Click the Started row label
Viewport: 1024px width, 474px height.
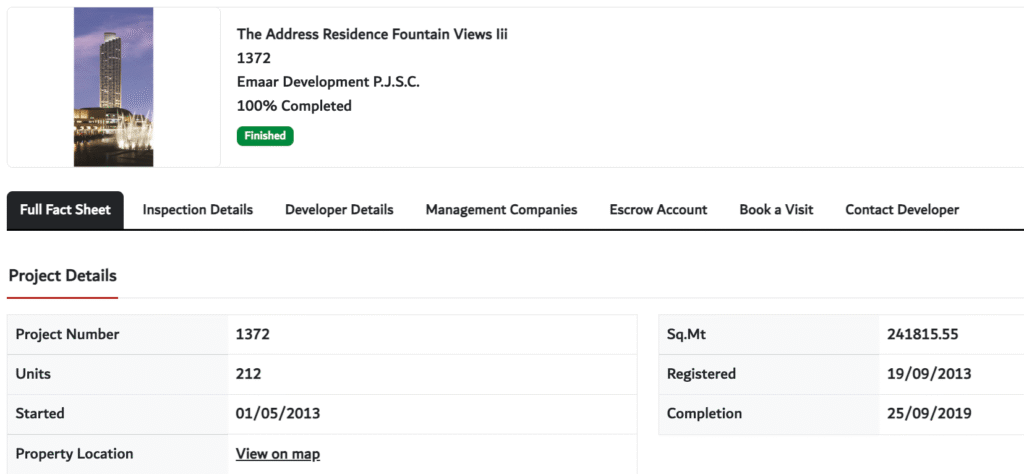40,413
